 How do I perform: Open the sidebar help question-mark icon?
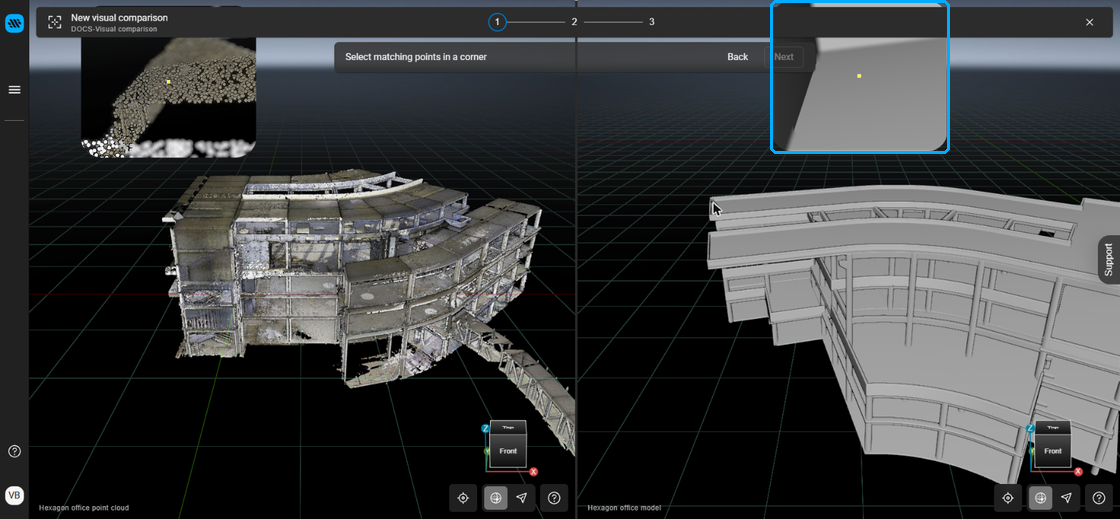click(x=14, y=451)
